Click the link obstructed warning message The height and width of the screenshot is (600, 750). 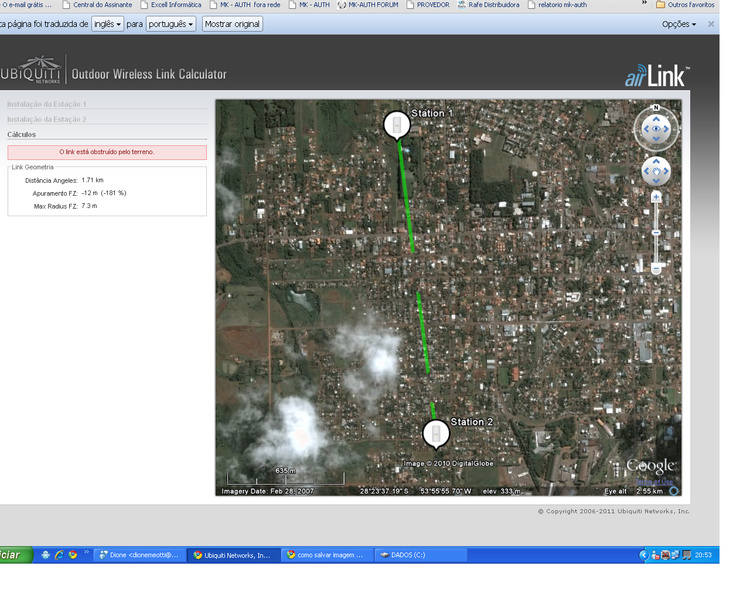[107, 152]
